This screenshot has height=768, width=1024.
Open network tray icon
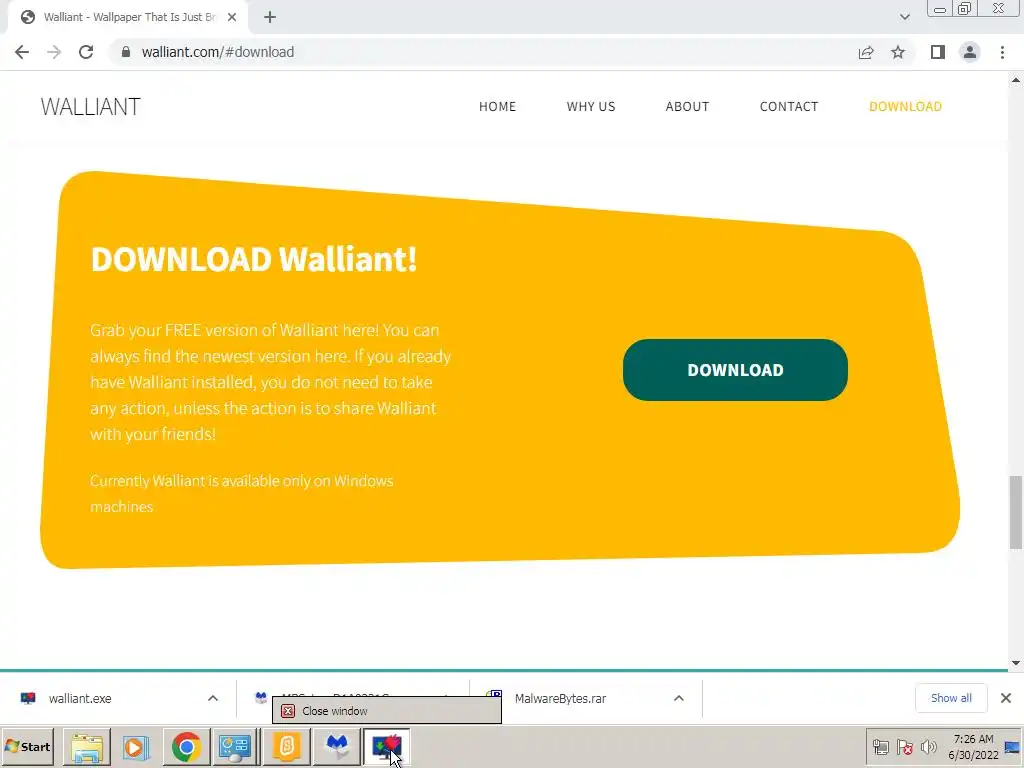[x=881, y=747]
